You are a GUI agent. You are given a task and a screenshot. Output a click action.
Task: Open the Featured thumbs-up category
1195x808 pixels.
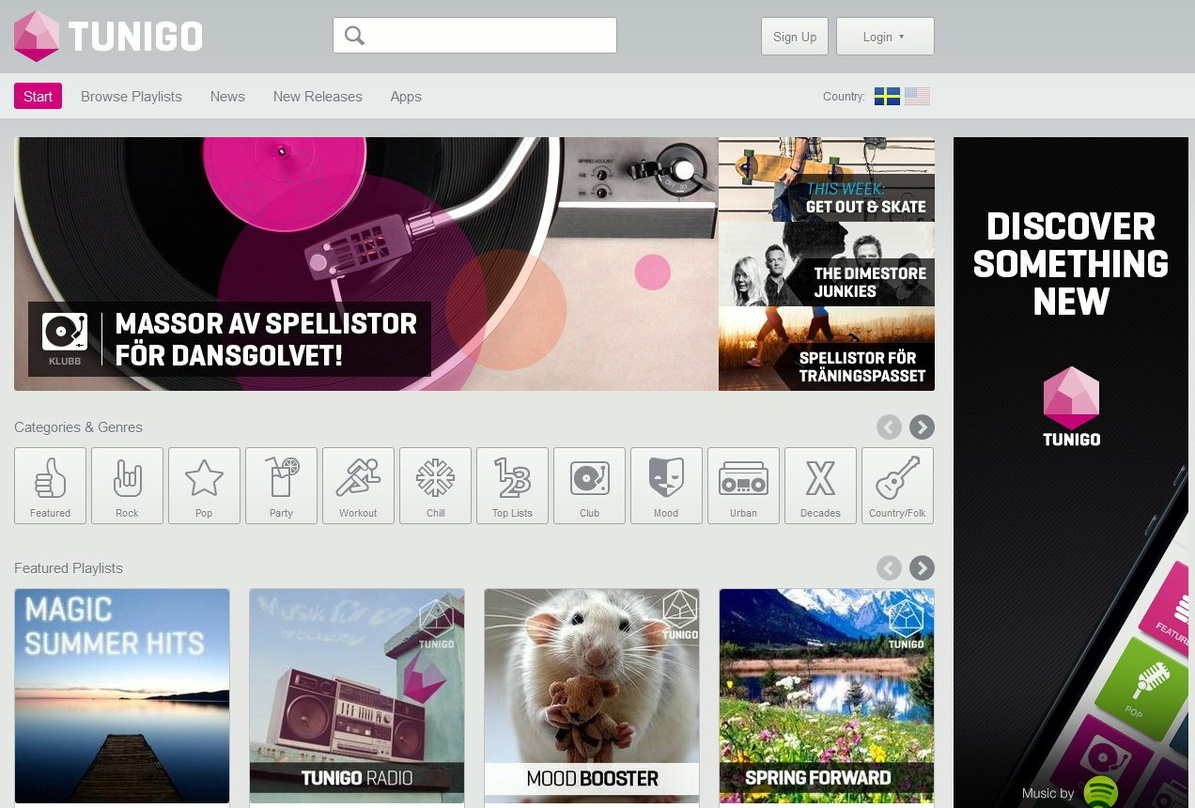[x=50, y=486]
